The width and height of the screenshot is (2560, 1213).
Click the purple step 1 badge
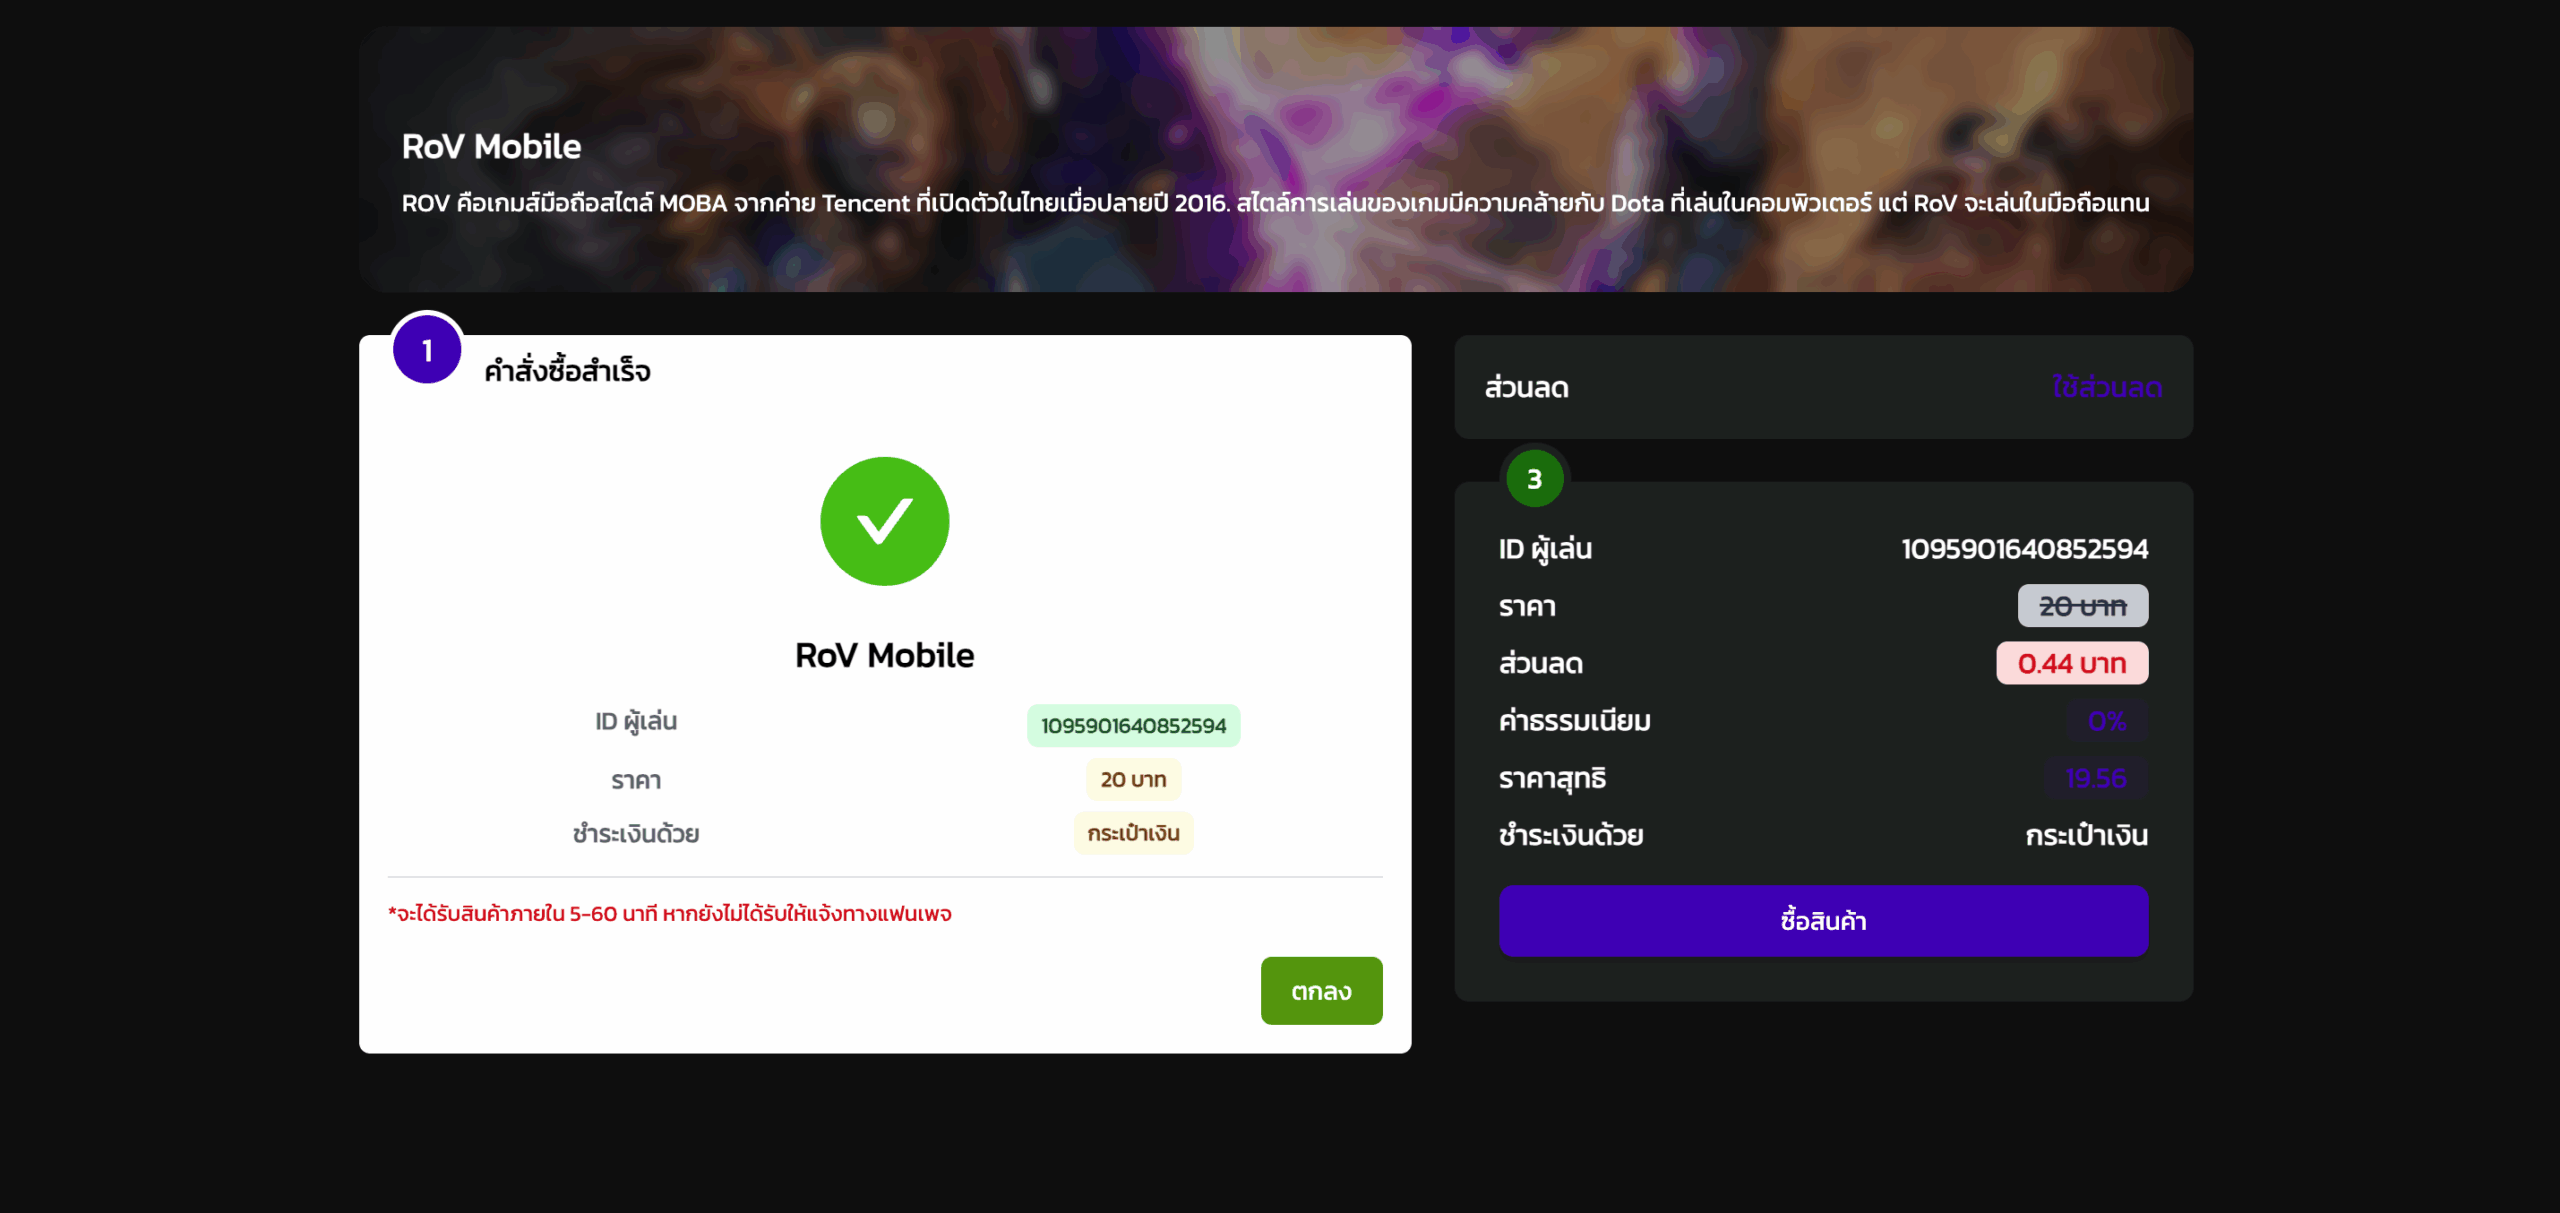[427, 350]
